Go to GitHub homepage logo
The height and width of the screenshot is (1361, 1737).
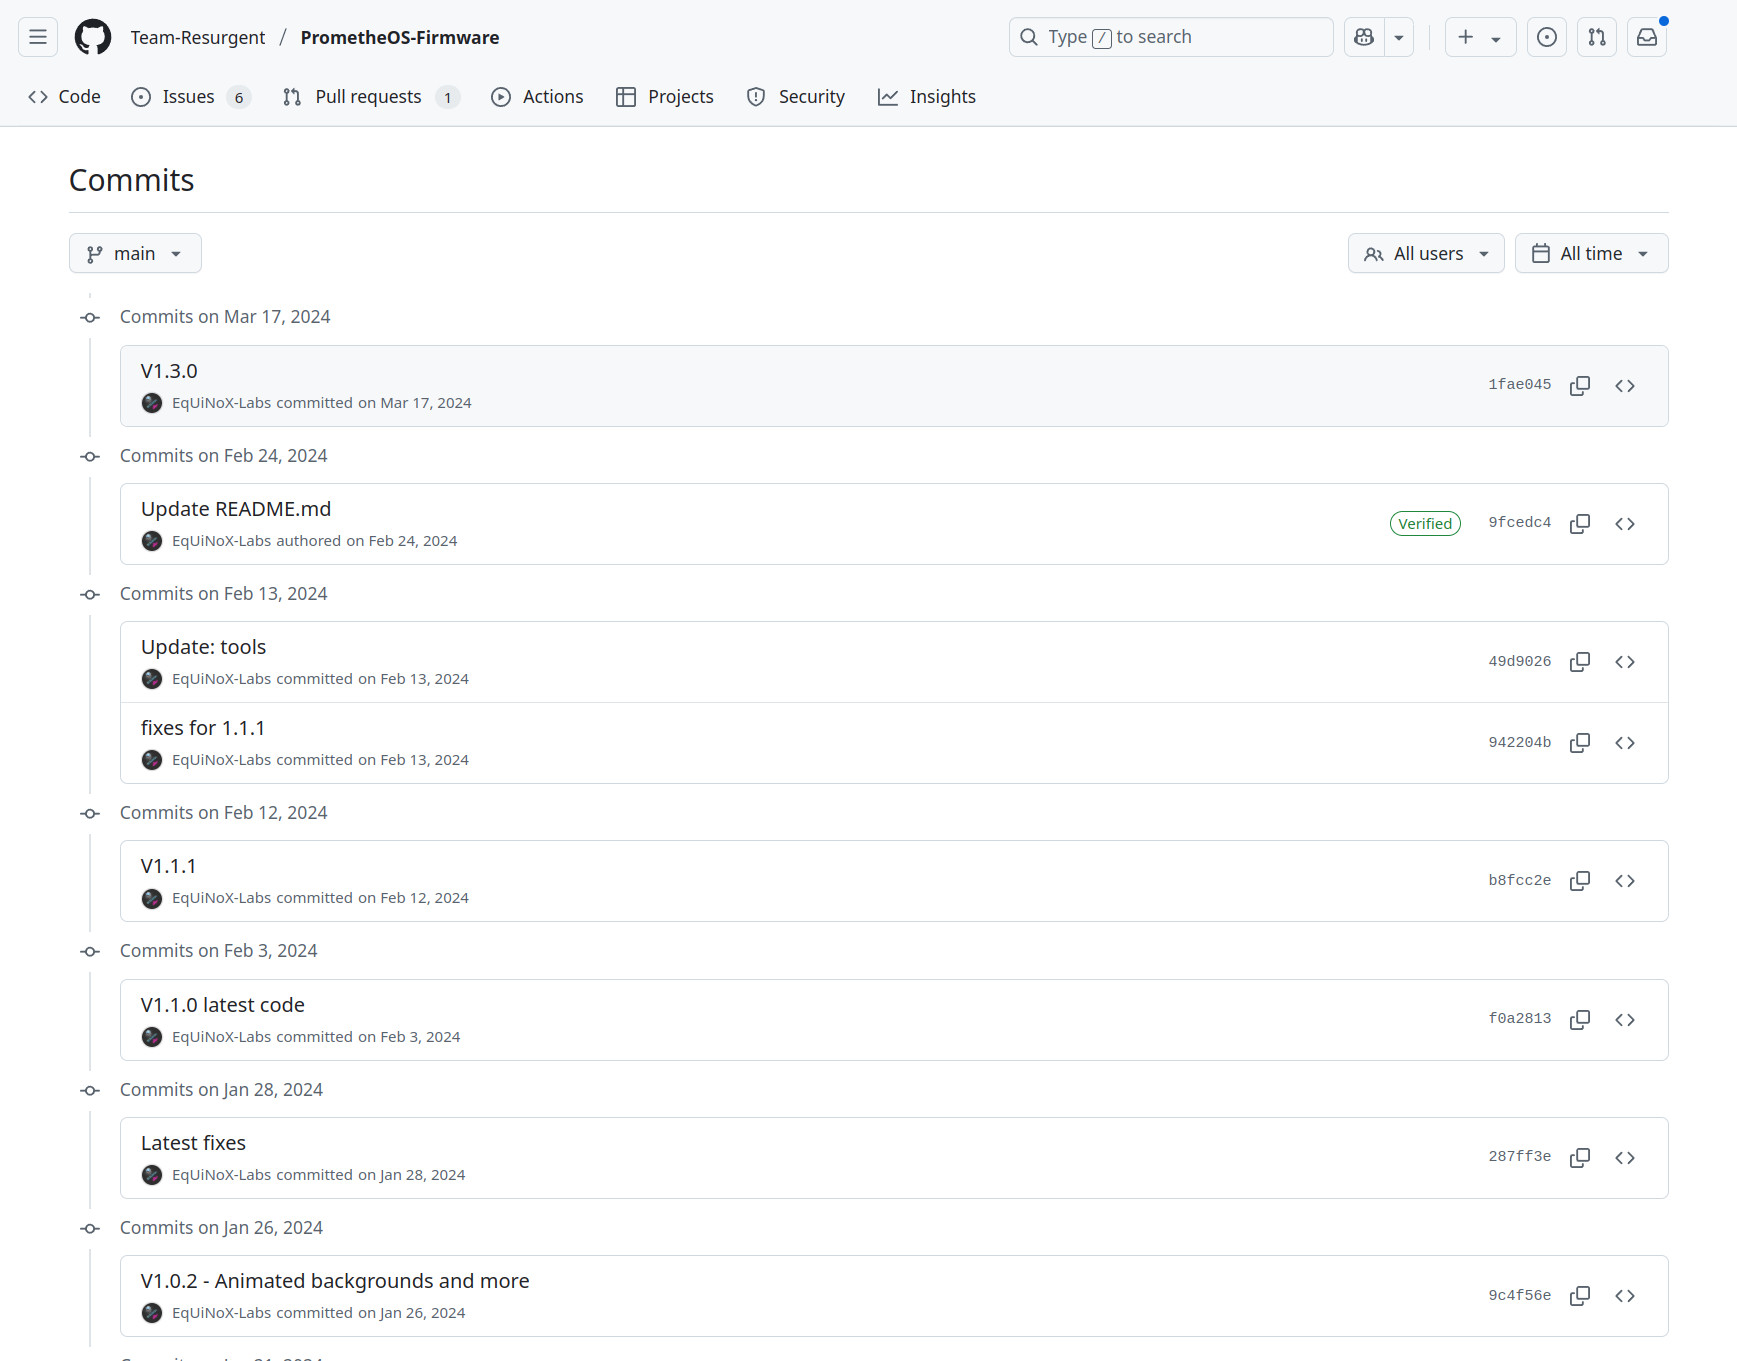pyautogui.click(x=93, y=37)
